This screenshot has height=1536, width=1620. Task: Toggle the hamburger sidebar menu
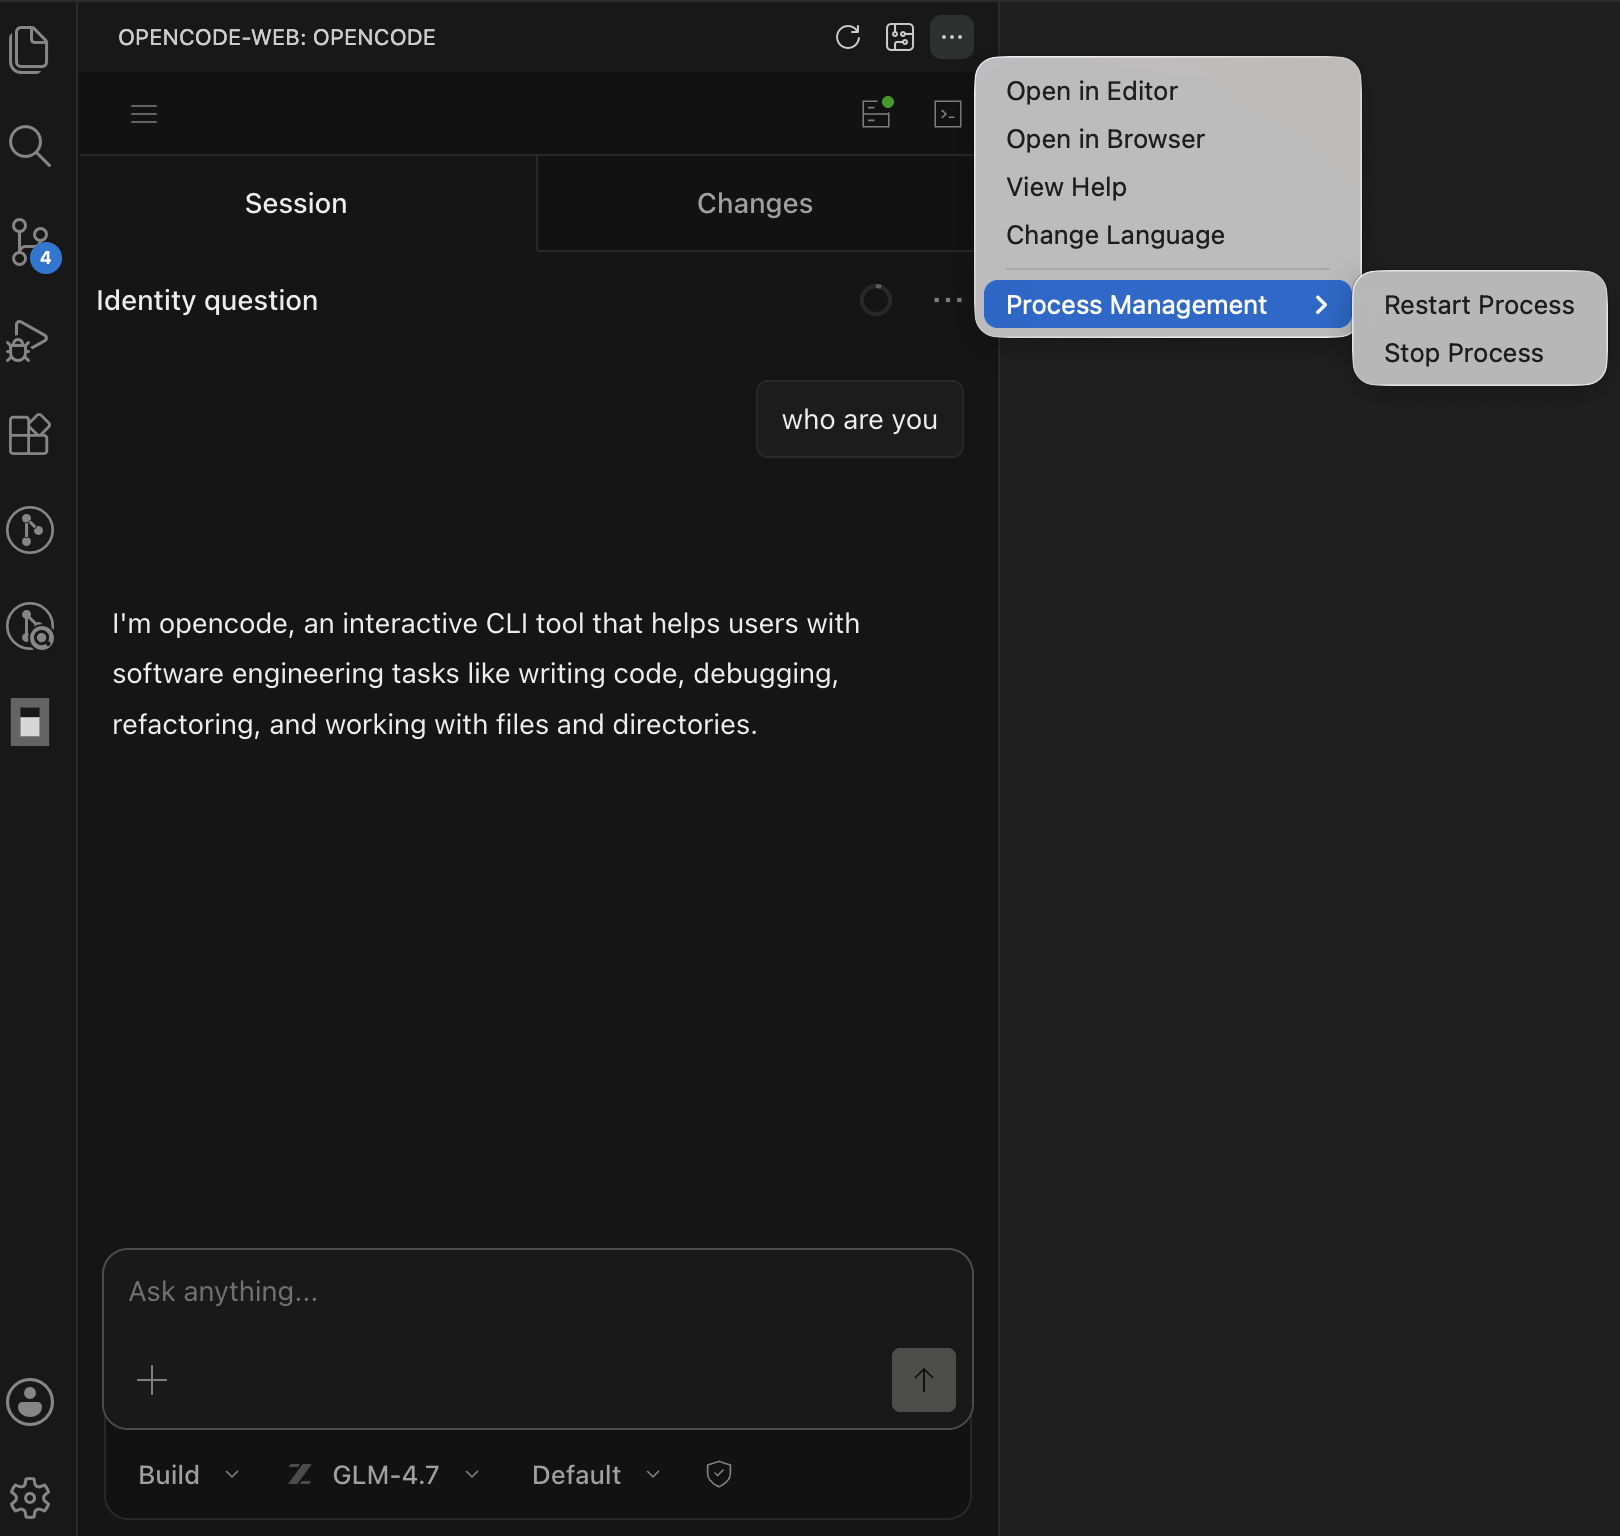[144, 114]
